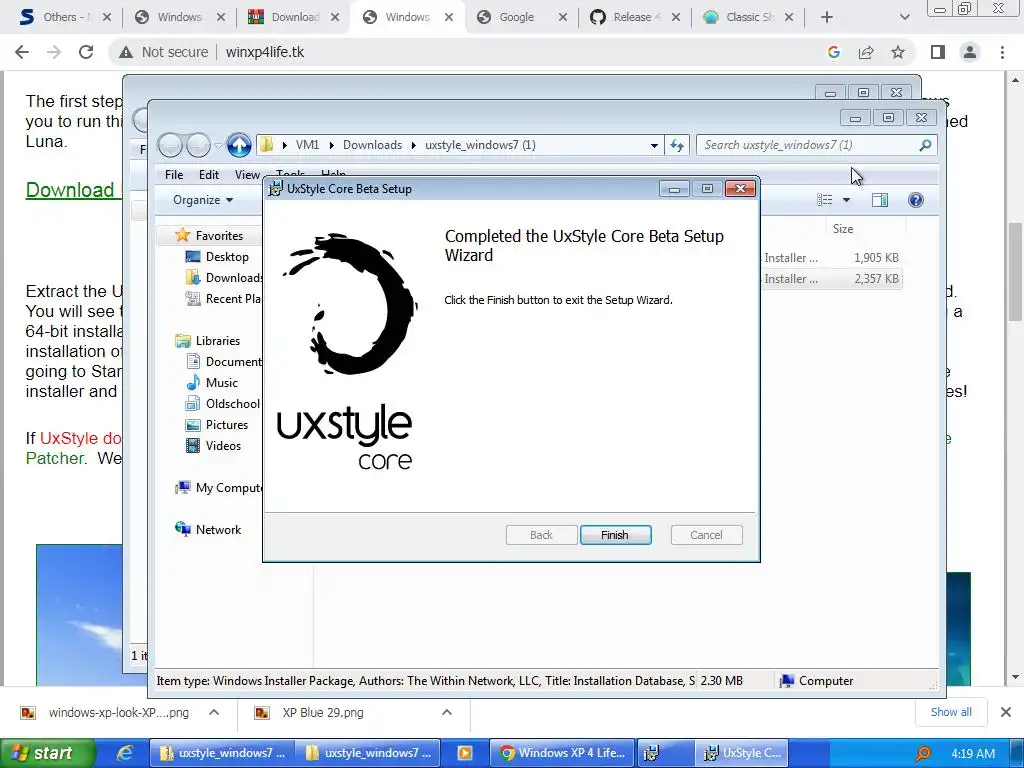Open Documents library in navigation pane
Screen dimensions: 1024x768
(x=224, y=361)
